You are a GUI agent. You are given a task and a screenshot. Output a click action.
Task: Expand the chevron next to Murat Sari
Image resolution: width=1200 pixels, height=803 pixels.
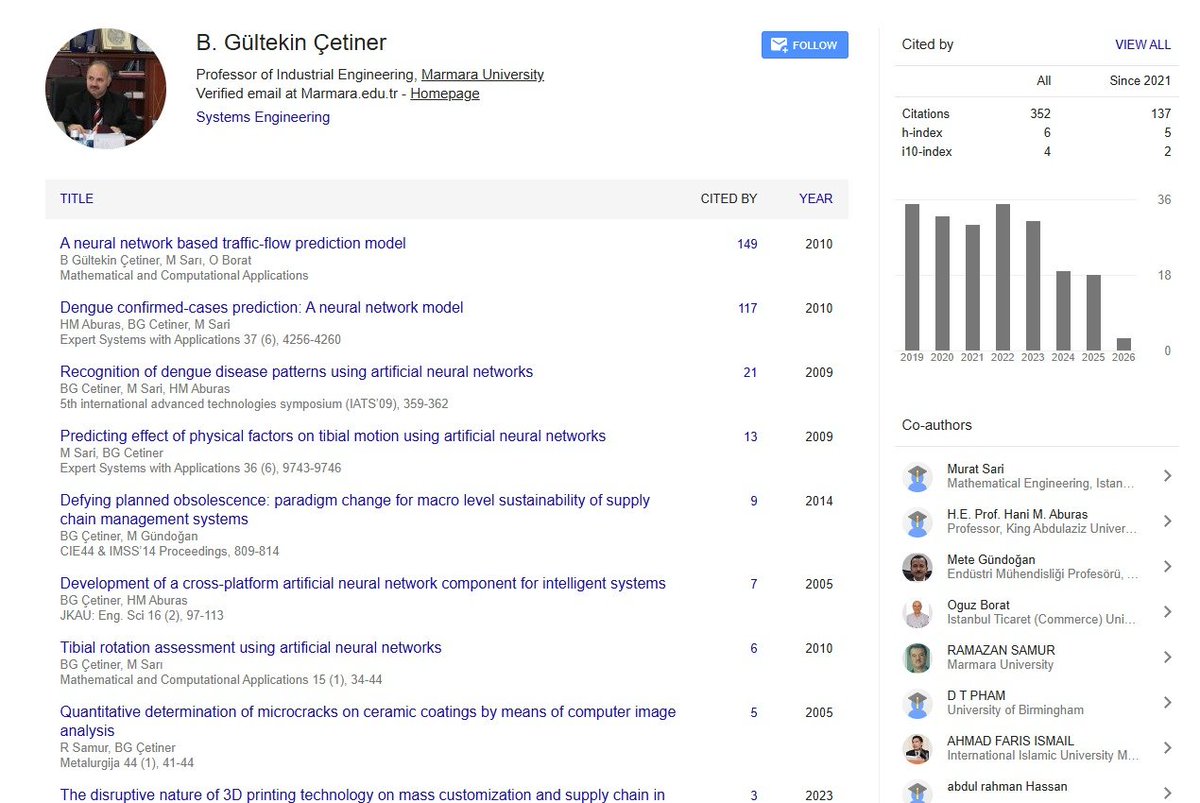(x=1167, y=476)
